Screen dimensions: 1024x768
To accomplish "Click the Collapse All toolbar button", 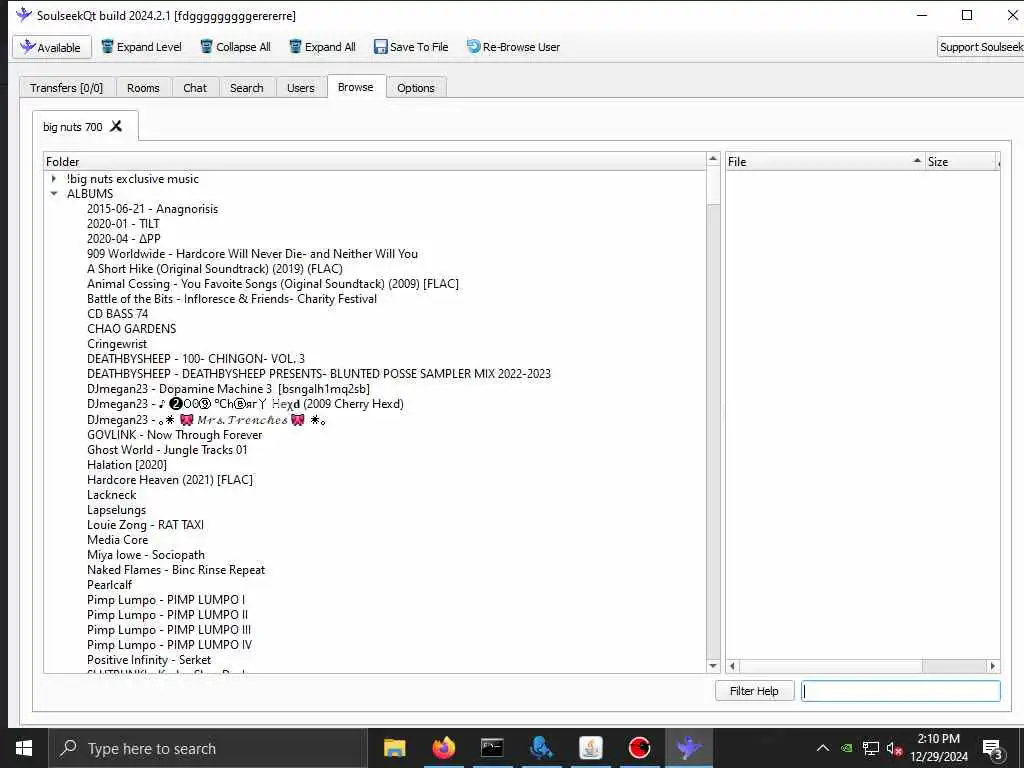I will [235, 47].
